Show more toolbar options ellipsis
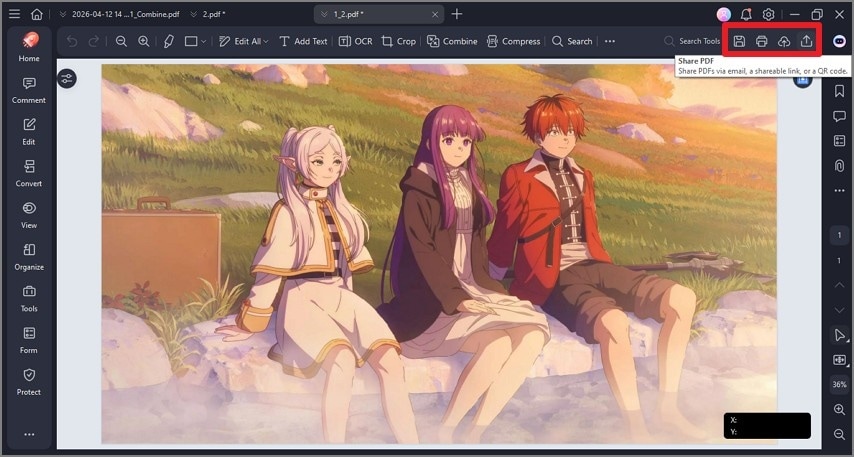The width and height of the screenshot is (854, 457). click(610, 41)
